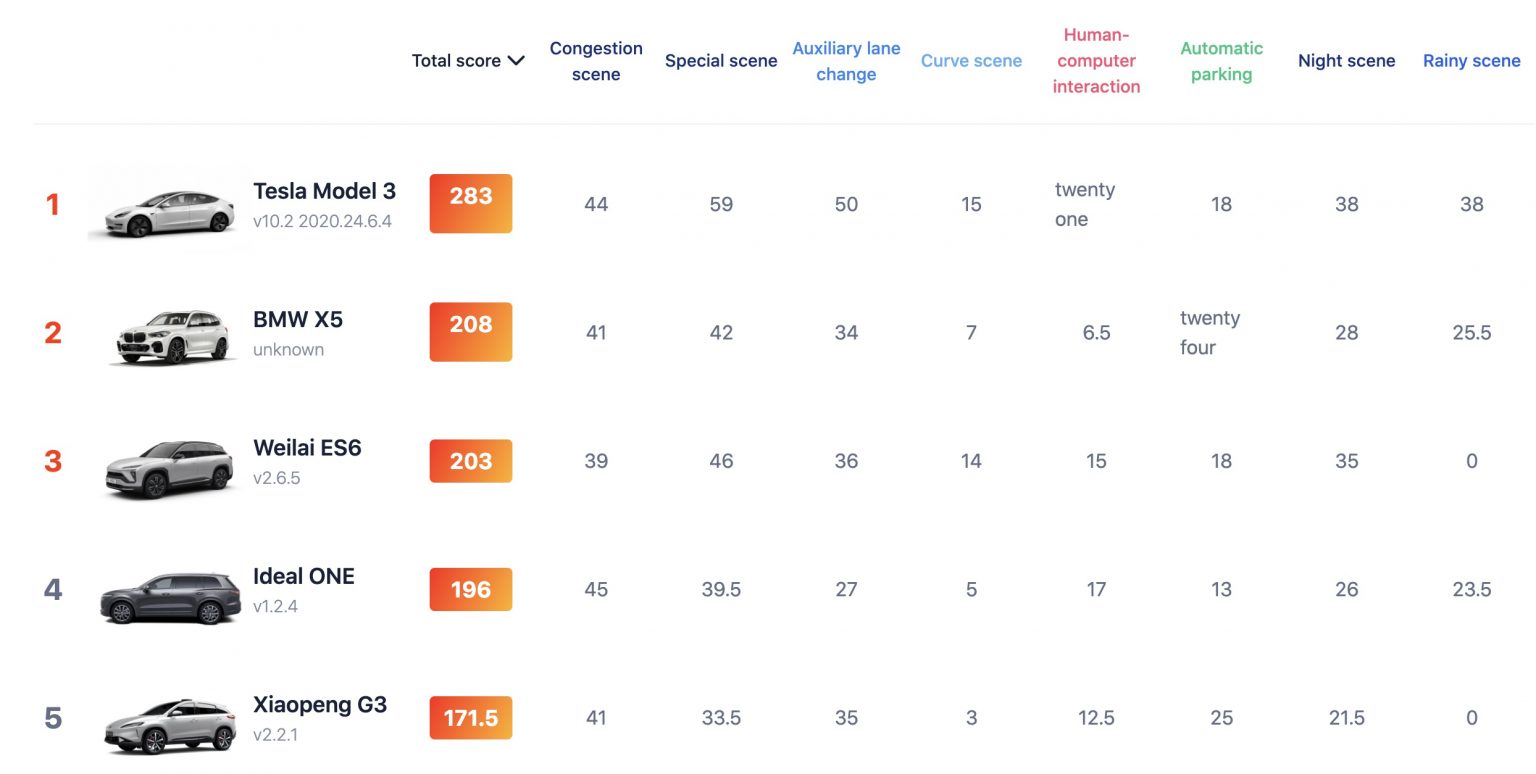
Task: Select the Congestion scene column header
Action: tap(596, 61)
